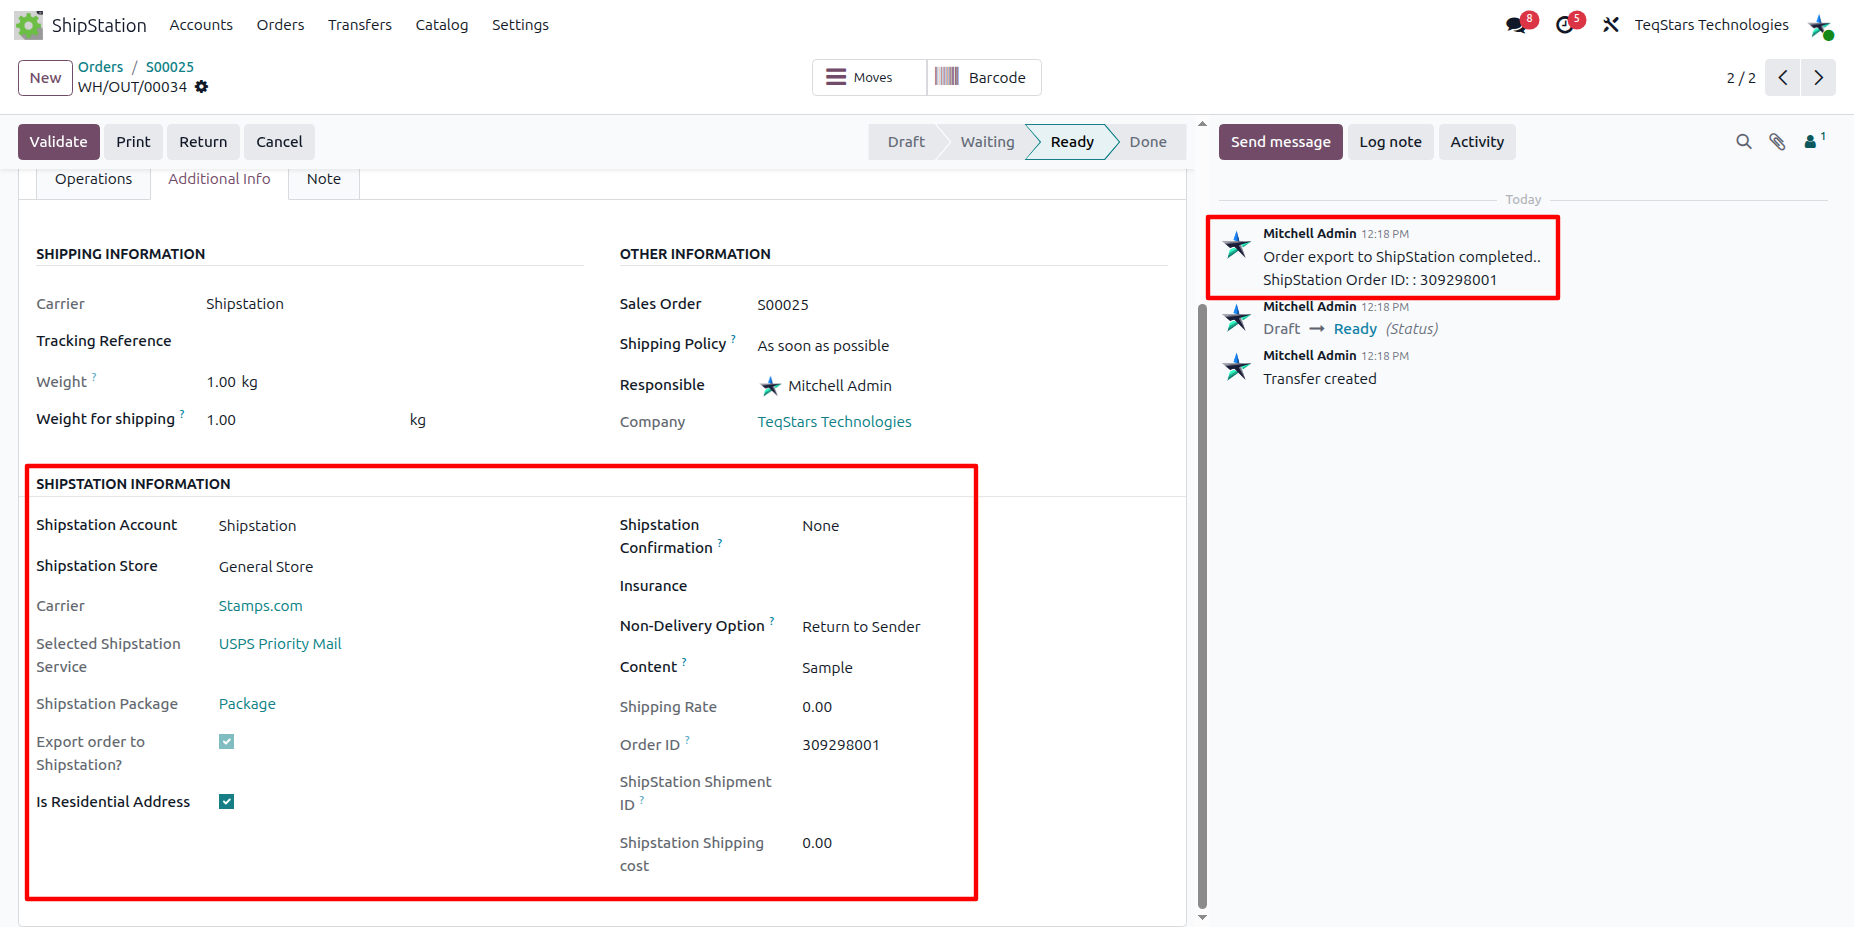This screenshot has width=1854, height=927.
Task: Click avatar on the Transfer created message
Action: click(1237, 367)
